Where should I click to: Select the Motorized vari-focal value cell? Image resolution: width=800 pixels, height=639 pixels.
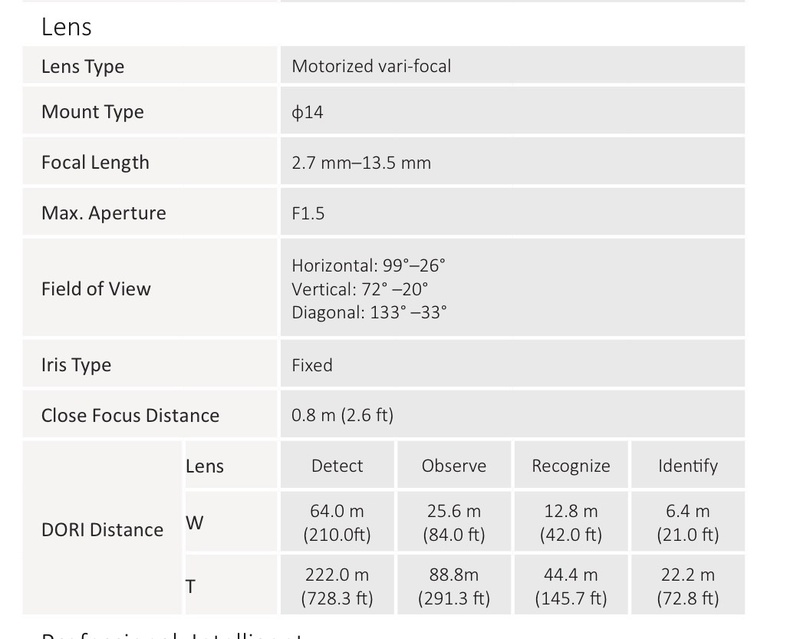click(371, 67)
